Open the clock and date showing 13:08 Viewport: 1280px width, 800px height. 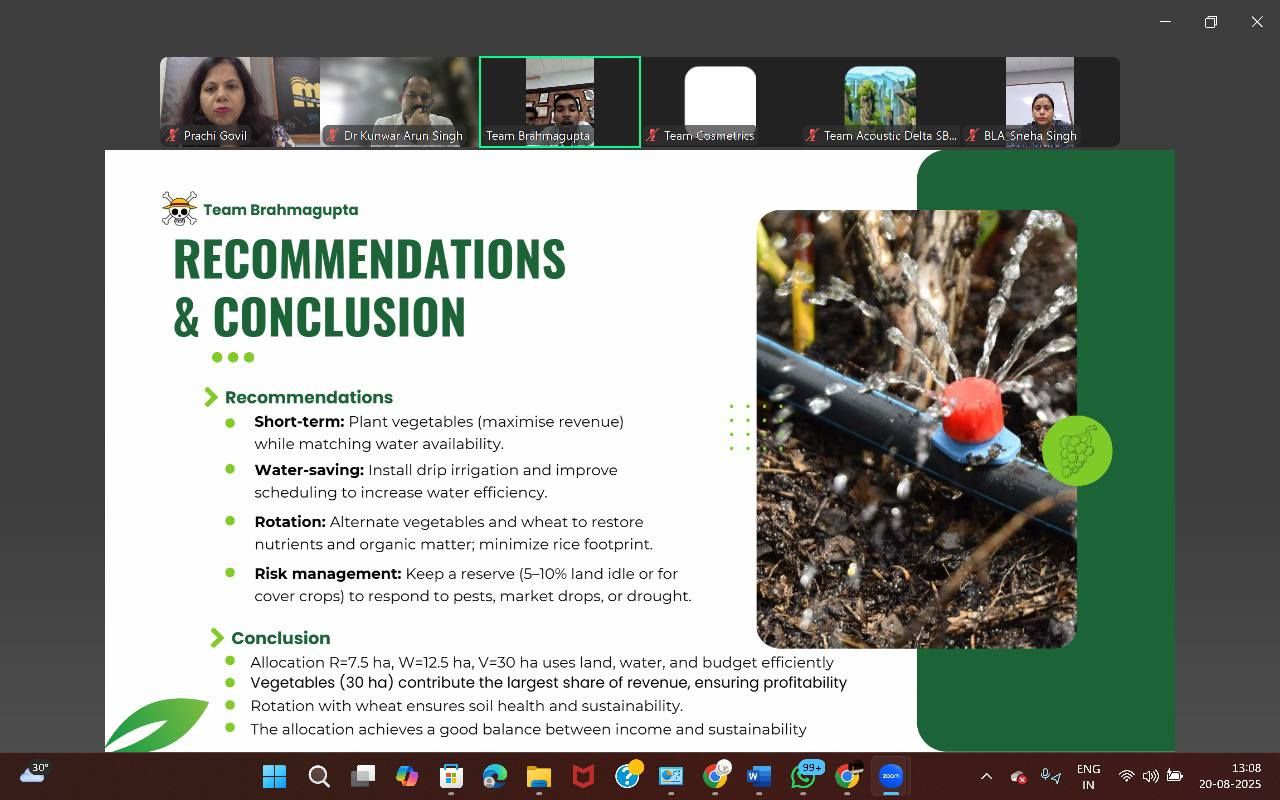(x=1230, y=776)
